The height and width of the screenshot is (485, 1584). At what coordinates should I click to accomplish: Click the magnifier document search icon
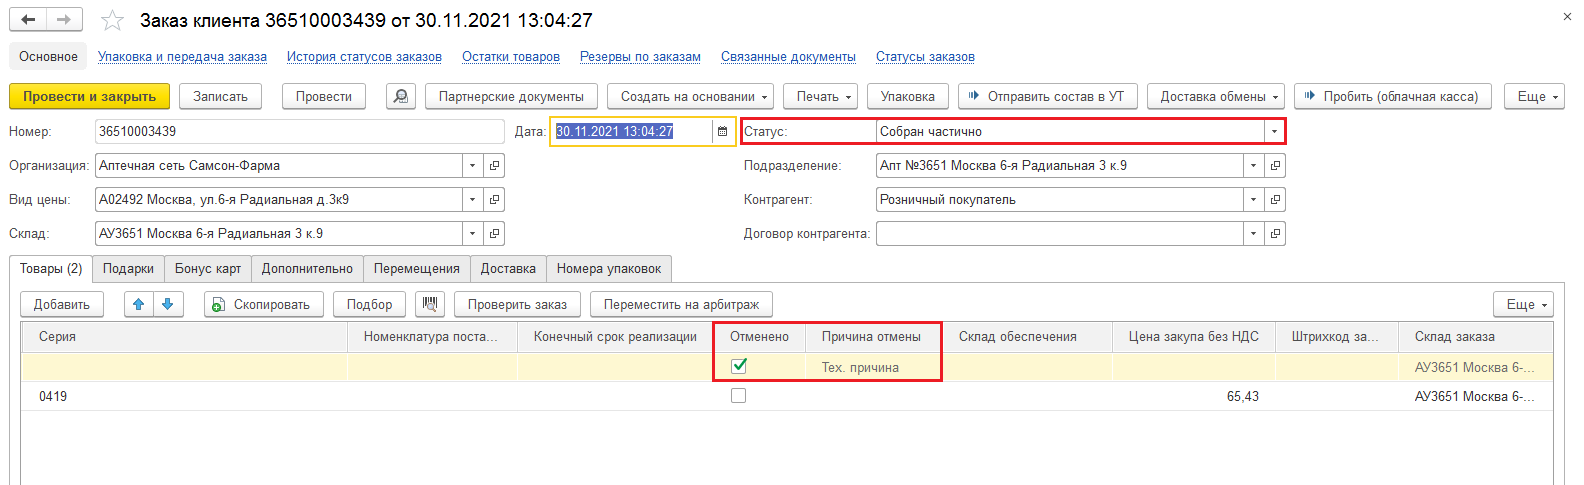pos(401,96)
